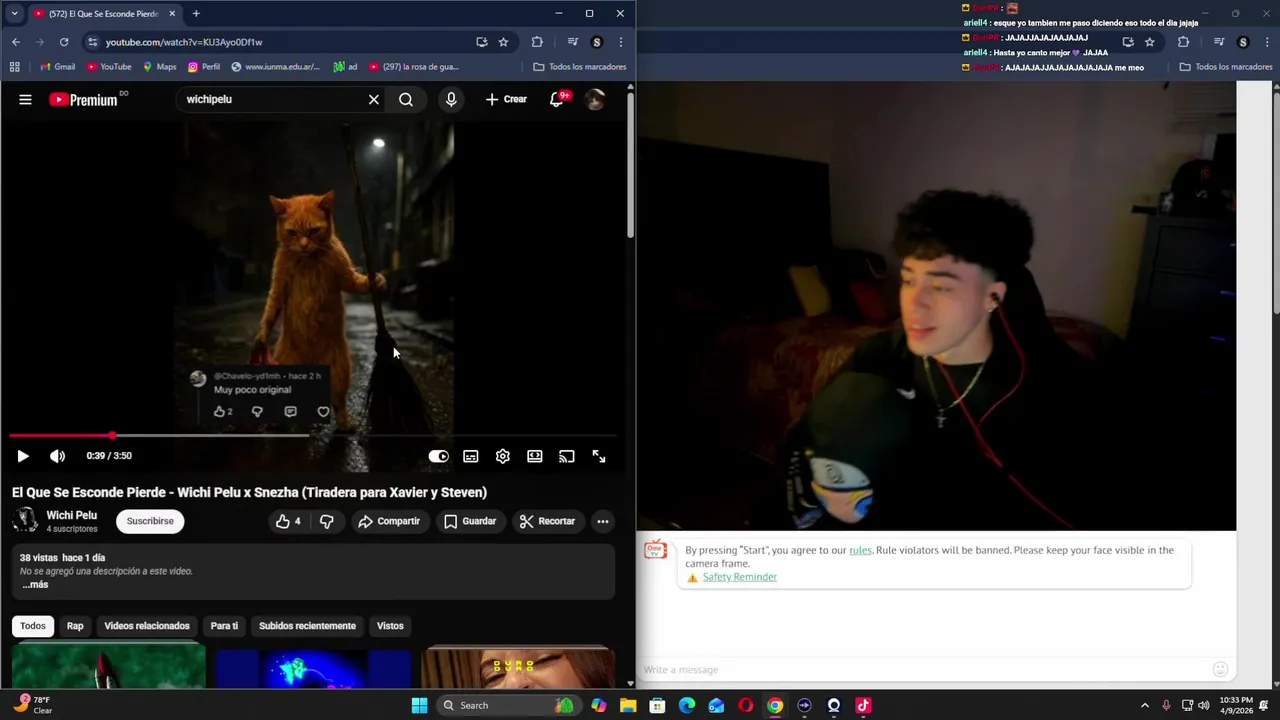Select the Vistos chip
Screen dimensions: 1280x720
pyautogui.click(x=390, y=626)
